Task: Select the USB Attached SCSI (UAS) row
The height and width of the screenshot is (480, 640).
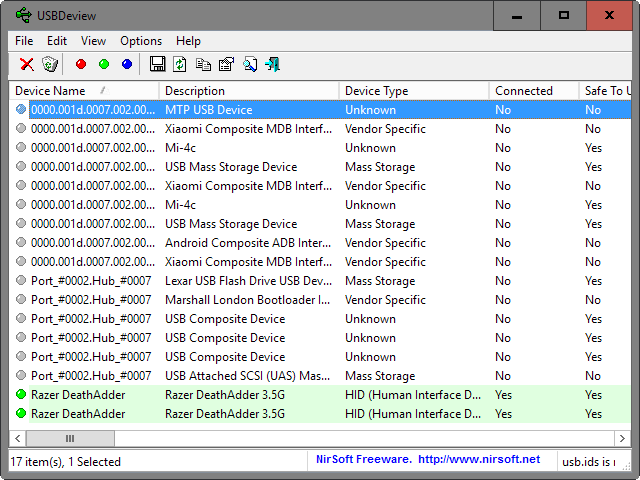Action: click(320, 376)
